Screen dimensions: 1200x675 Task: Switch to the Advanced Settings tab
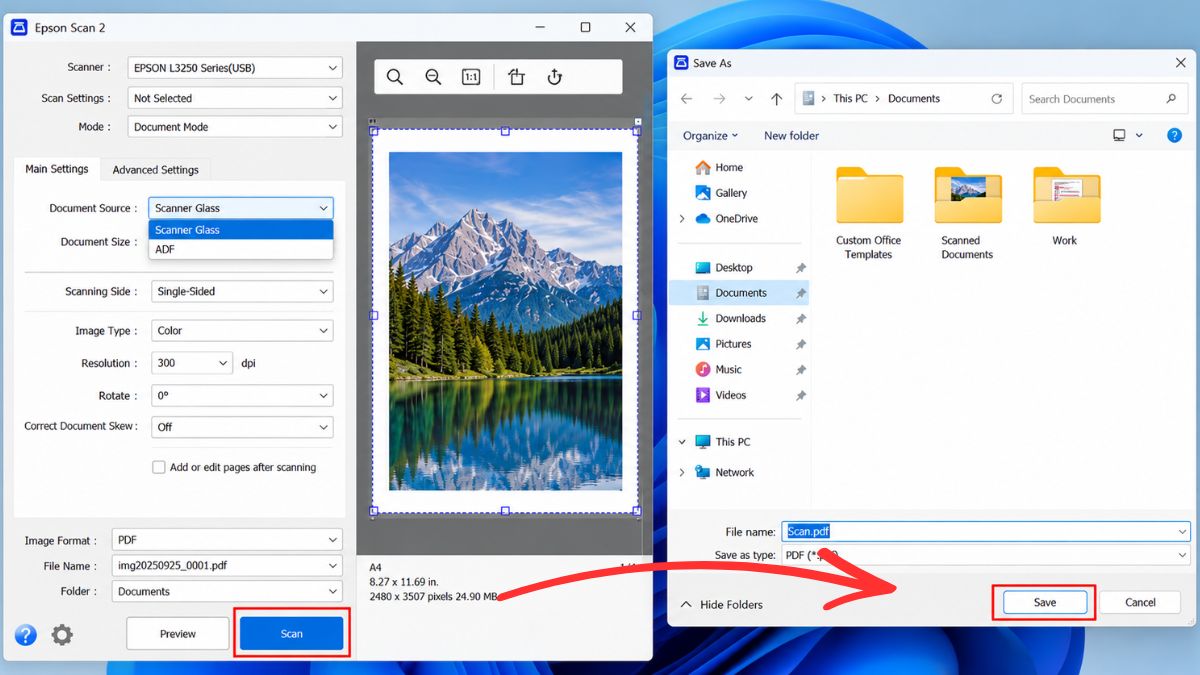point(155,170)
